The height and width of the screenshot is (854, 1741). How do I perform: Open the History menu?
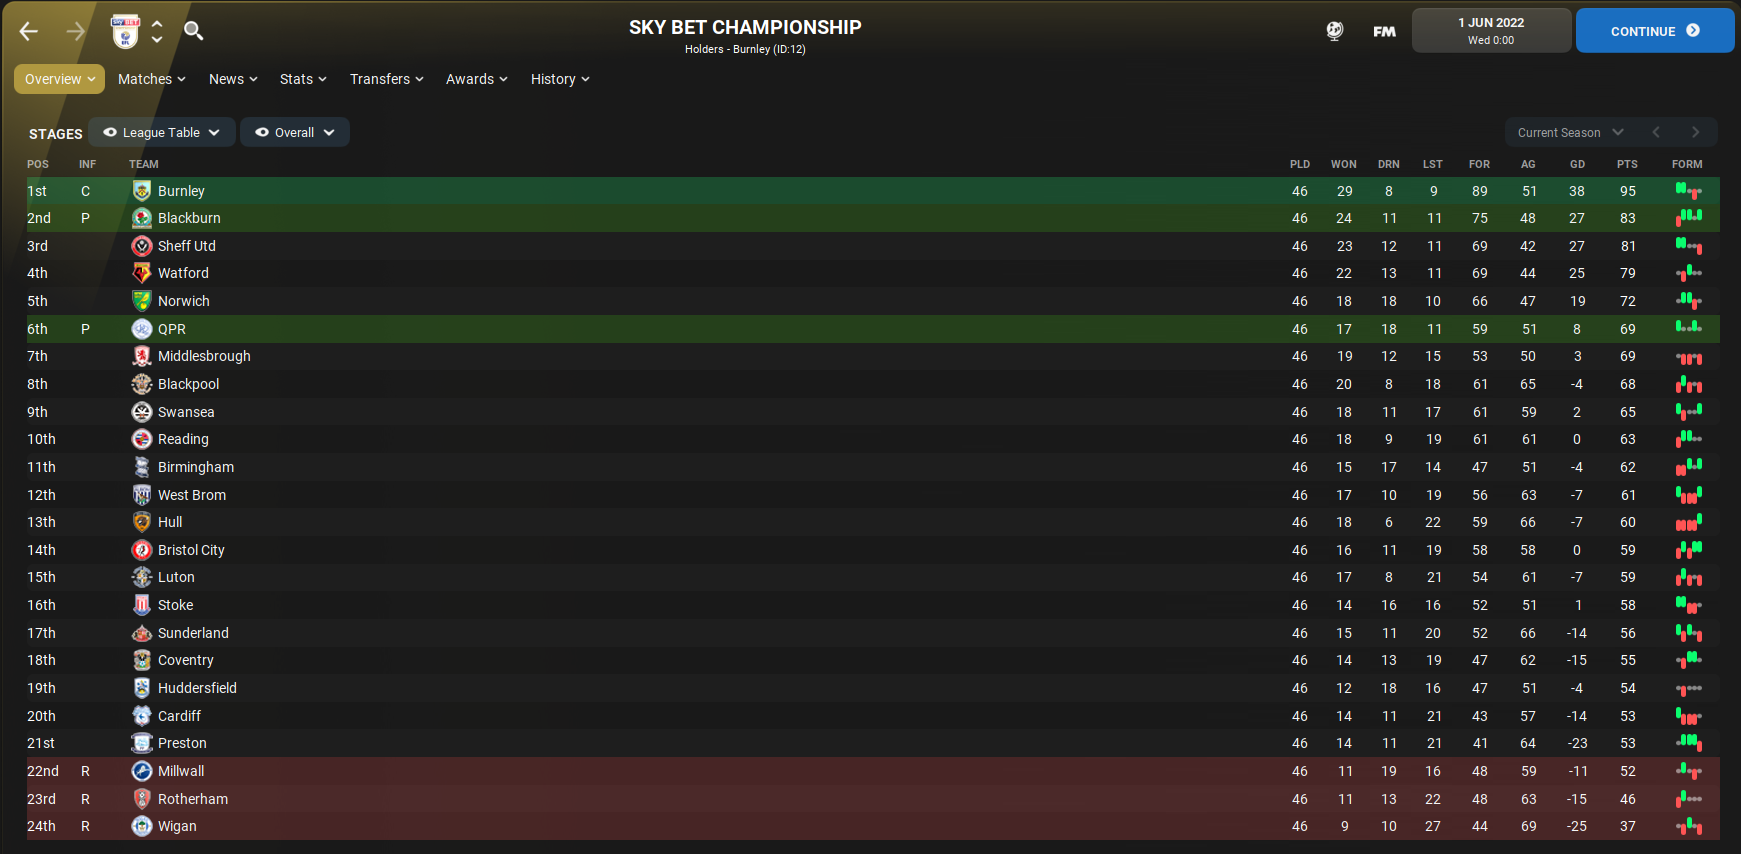(560, 79)
